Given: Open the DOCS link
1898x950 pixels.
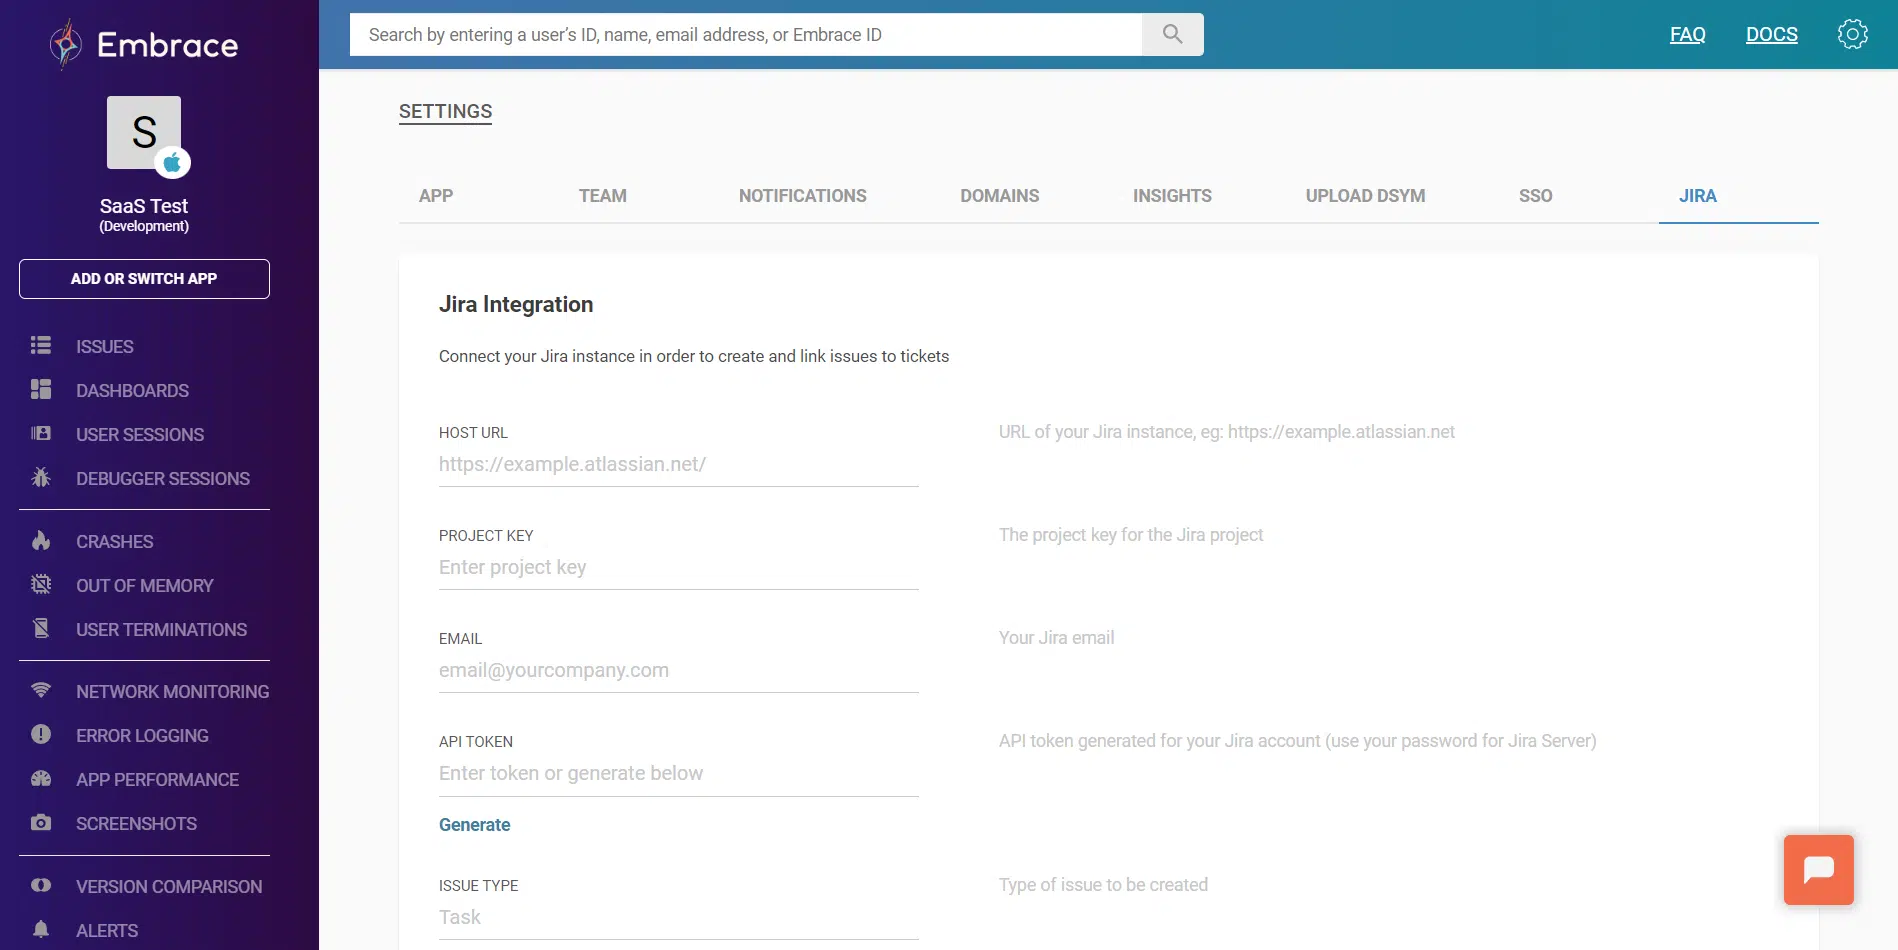Looking at the screenshot, I should point(1771,34).
